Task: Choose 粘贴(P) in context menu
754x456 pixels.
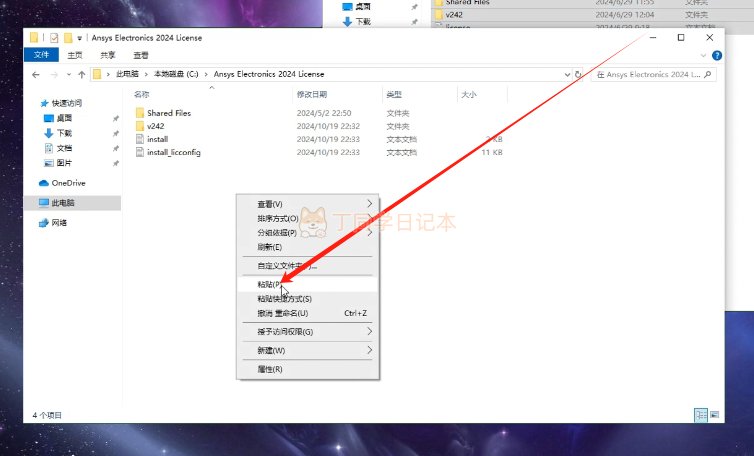Action: tap(307, 284)
